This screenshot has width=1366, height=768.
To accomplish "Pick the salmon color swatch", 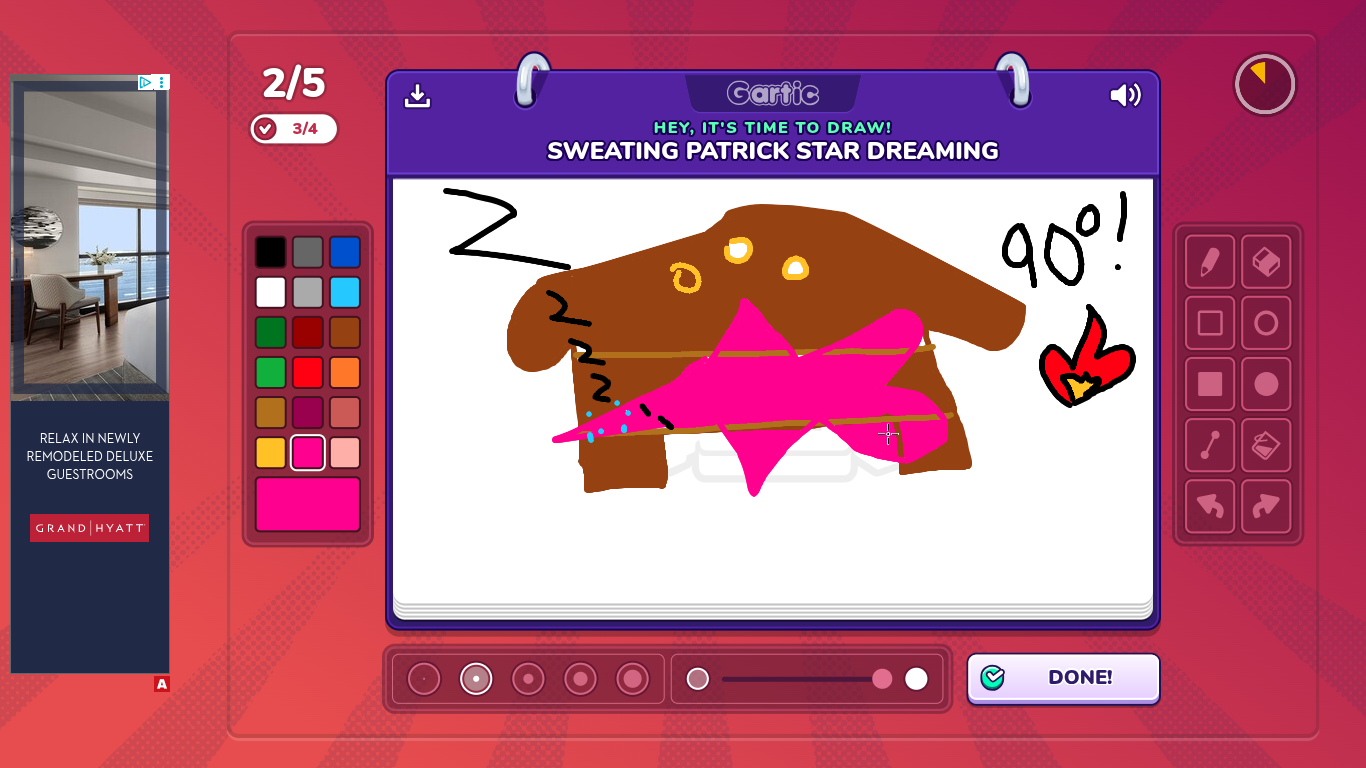I will (345, 412).
